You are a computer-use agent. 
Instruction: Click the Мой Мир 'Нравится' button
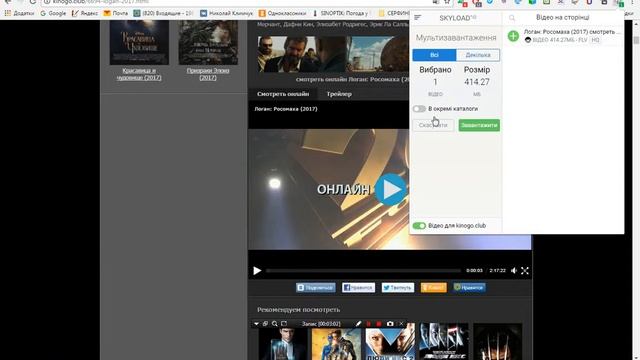pos(469,288)
